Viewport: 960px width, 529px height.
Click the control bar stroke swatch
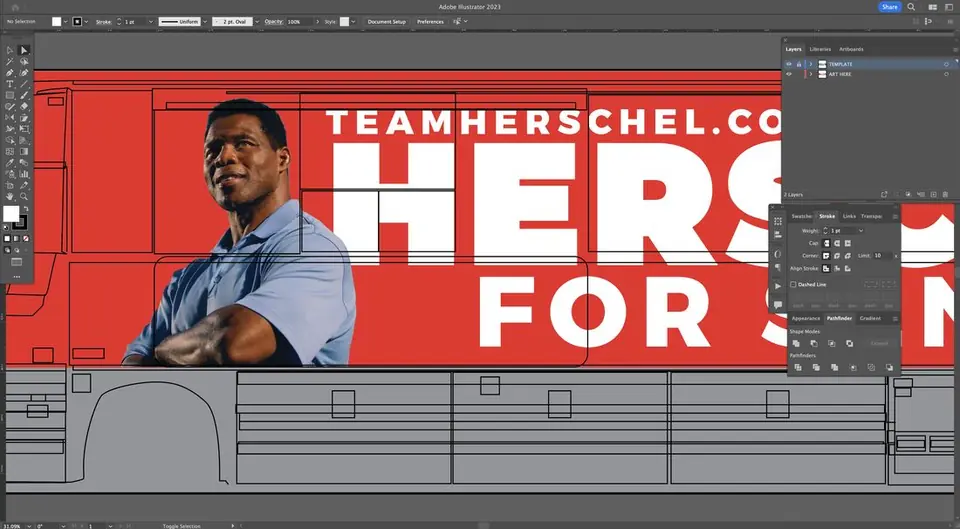(77, 21)
